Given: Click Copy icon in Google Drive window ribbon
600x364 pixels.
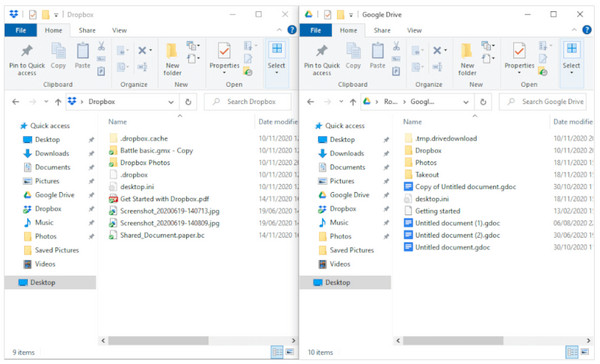Looking at the screenshot, I should coord(353,56).
